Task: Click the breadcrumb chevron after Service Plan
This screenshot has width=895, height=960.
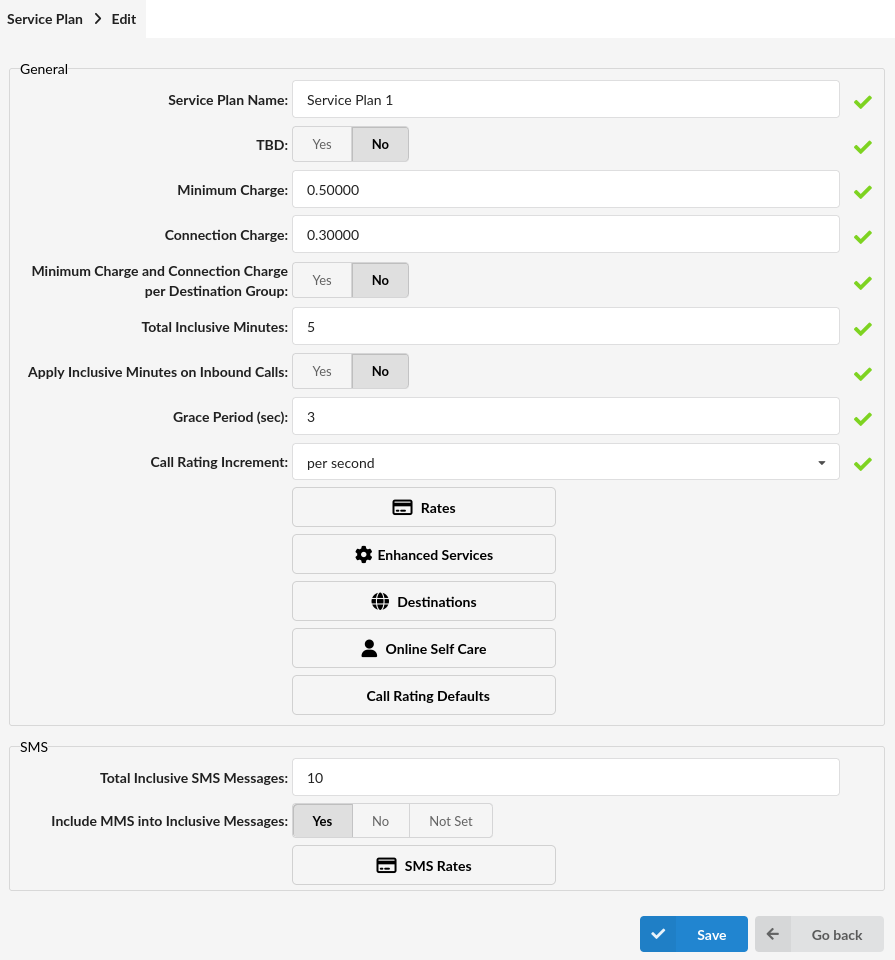Action: 98,19
